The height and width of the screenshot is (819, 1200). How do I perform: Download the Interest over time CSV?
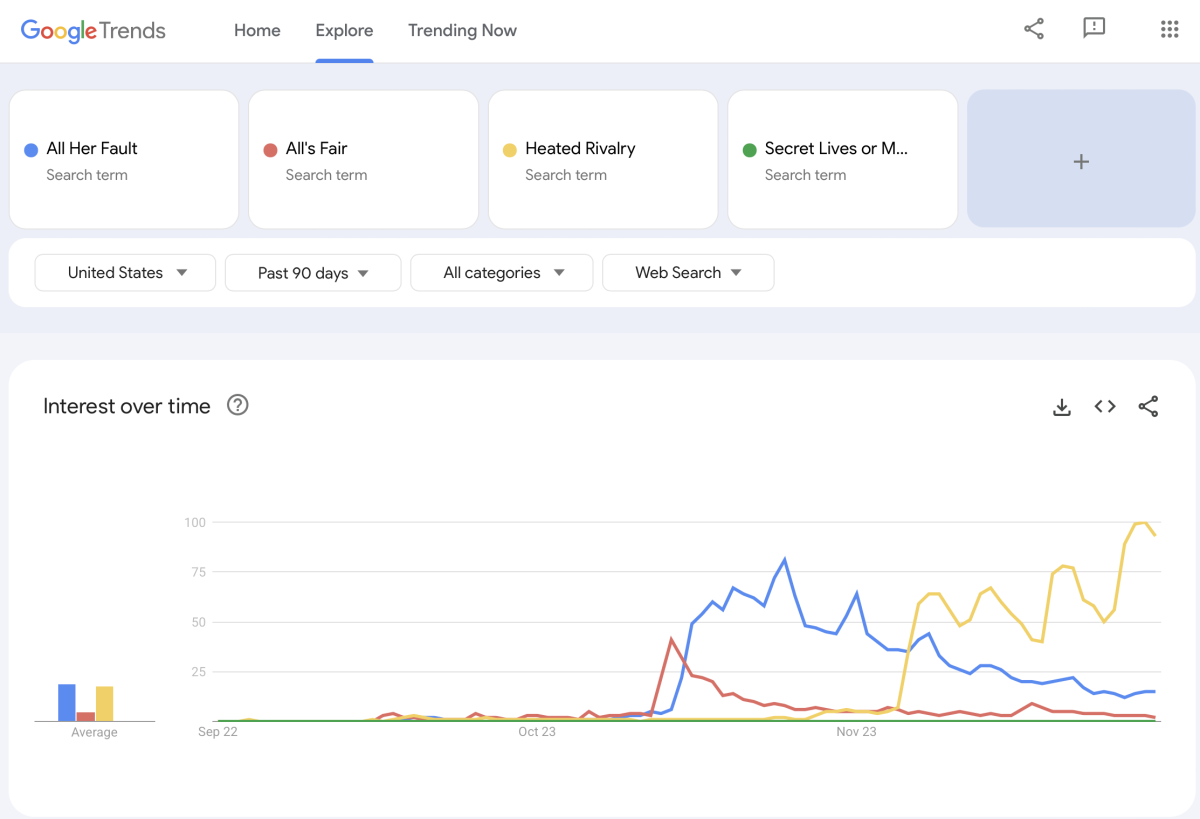coord(1062,406)
